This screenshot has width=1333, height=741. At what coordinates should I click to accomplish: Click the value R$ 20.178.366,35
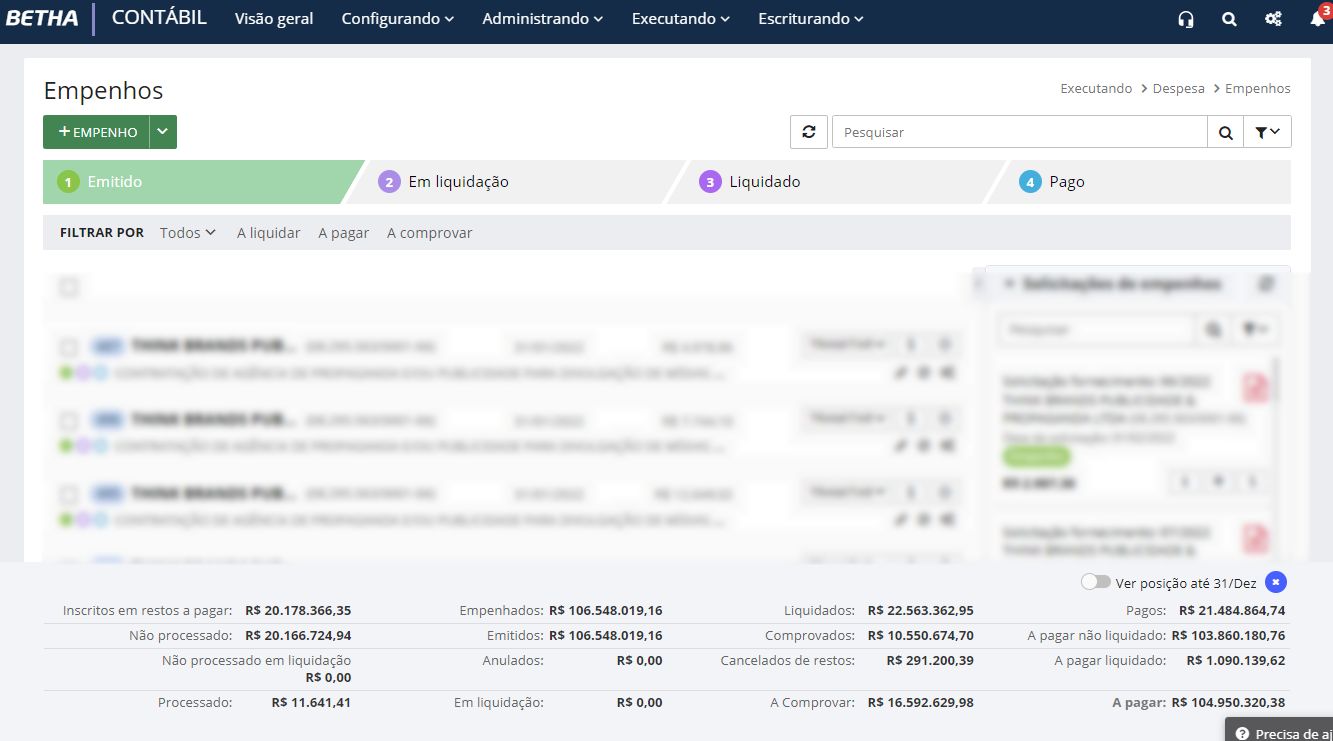point(298,610)
